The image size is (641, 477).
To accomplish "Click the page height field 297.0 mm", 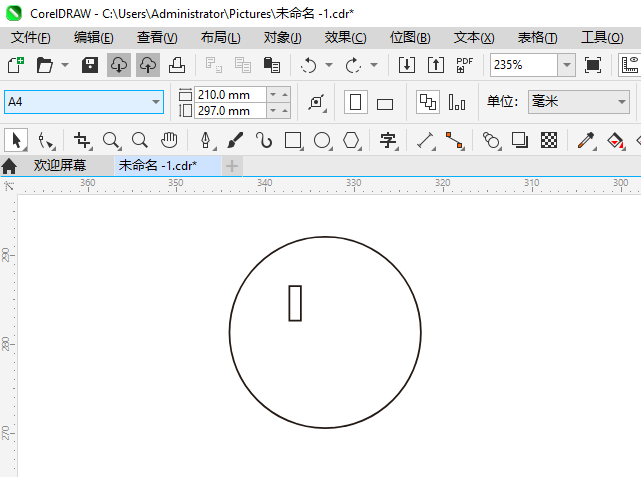I will 230,111.
